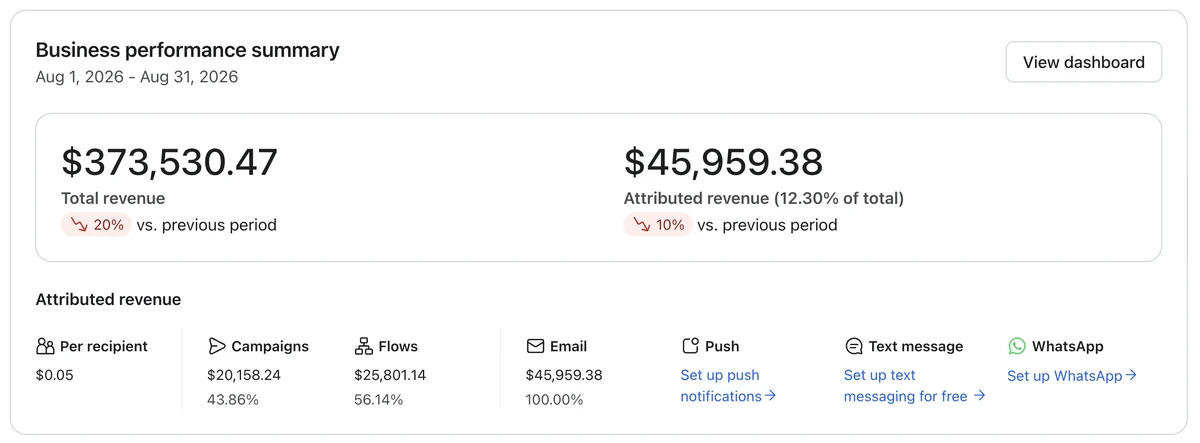Click the Total revenue label
This screenshot has width=1200, height=443.
113,198
